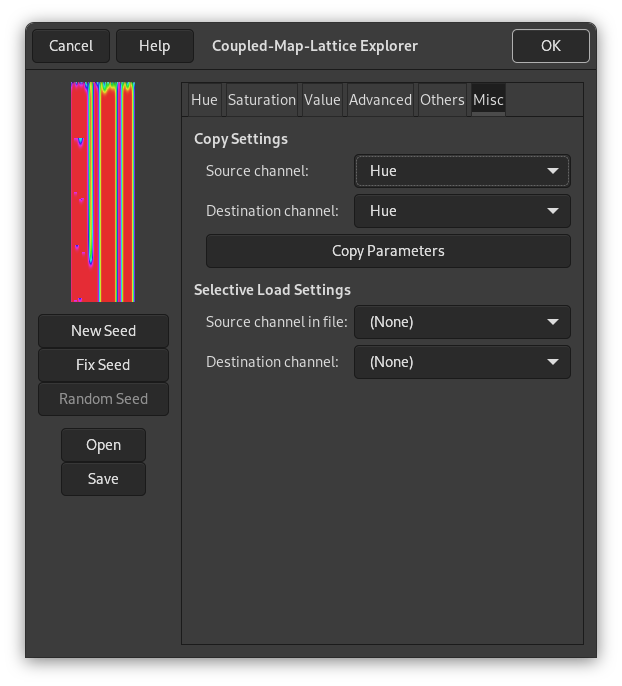The width and height of the screenshot is (622, 686).
Task: Open the Saturation tab
Action: pyautogui.click(x=261, y=100)
